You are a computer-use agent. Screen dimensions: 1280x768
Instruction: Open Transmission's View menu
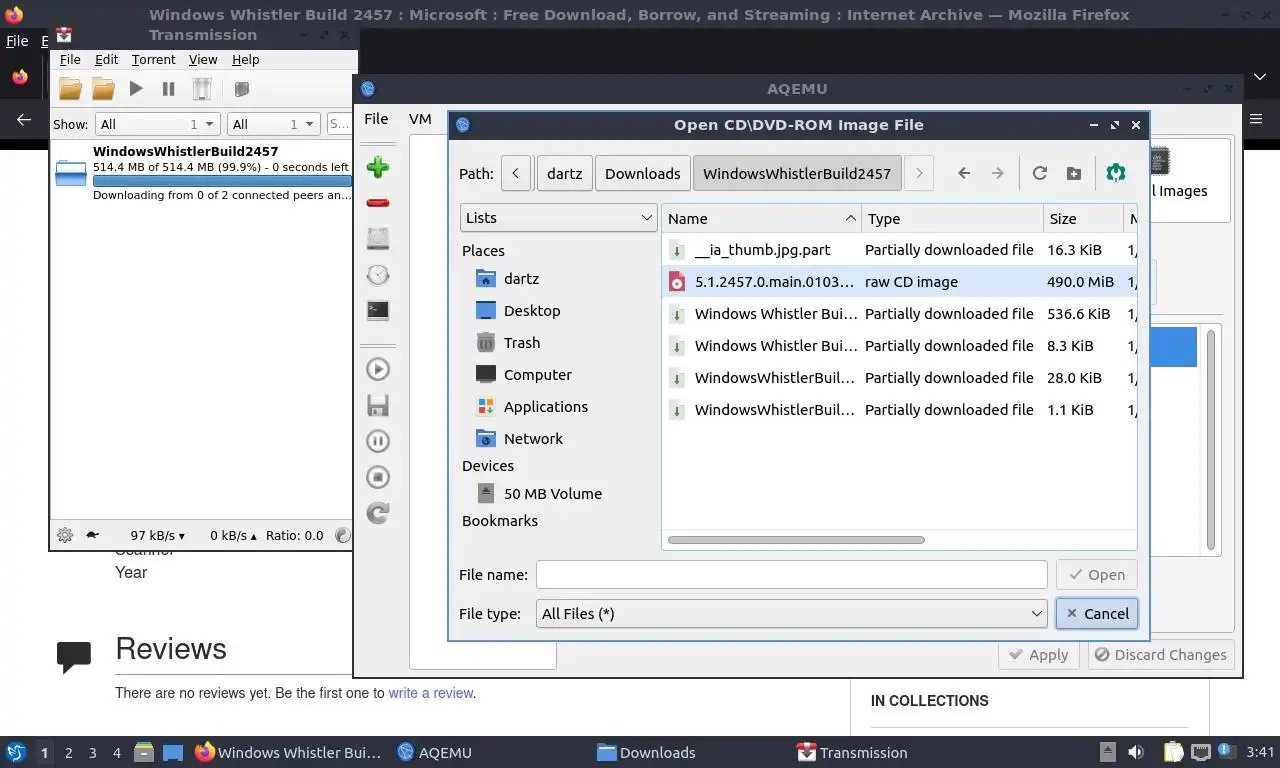pos(203,60)
